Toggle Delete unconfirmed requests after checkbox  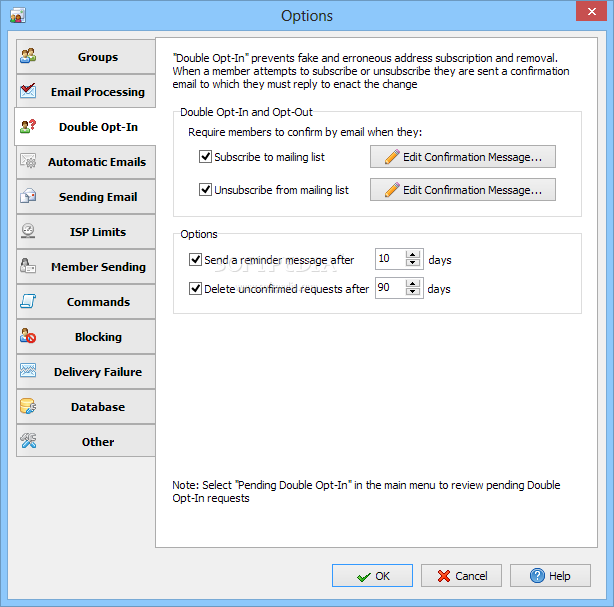195,289
